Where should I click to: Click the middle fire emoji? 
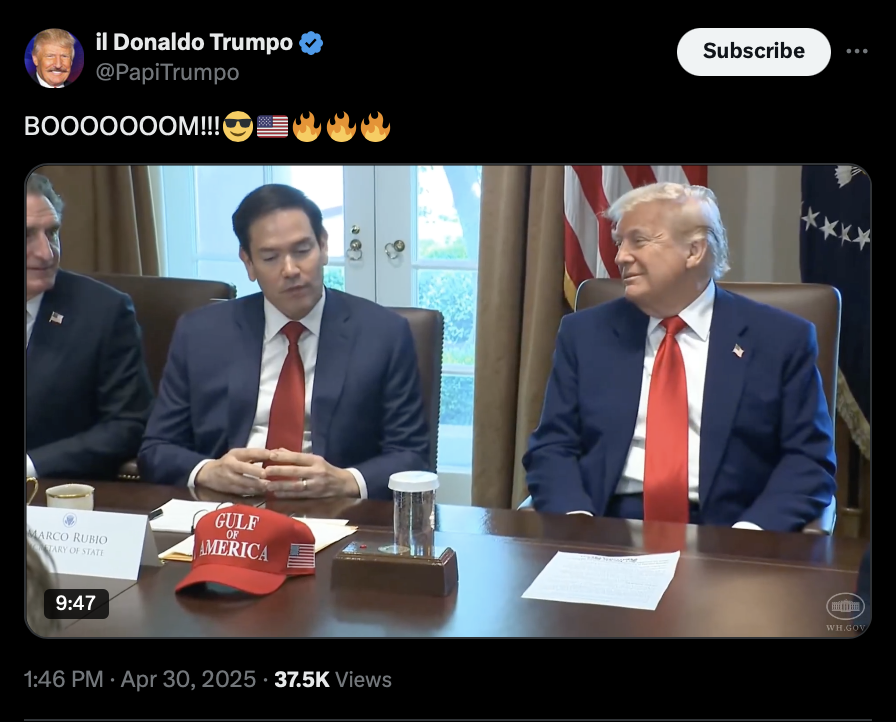341,126
